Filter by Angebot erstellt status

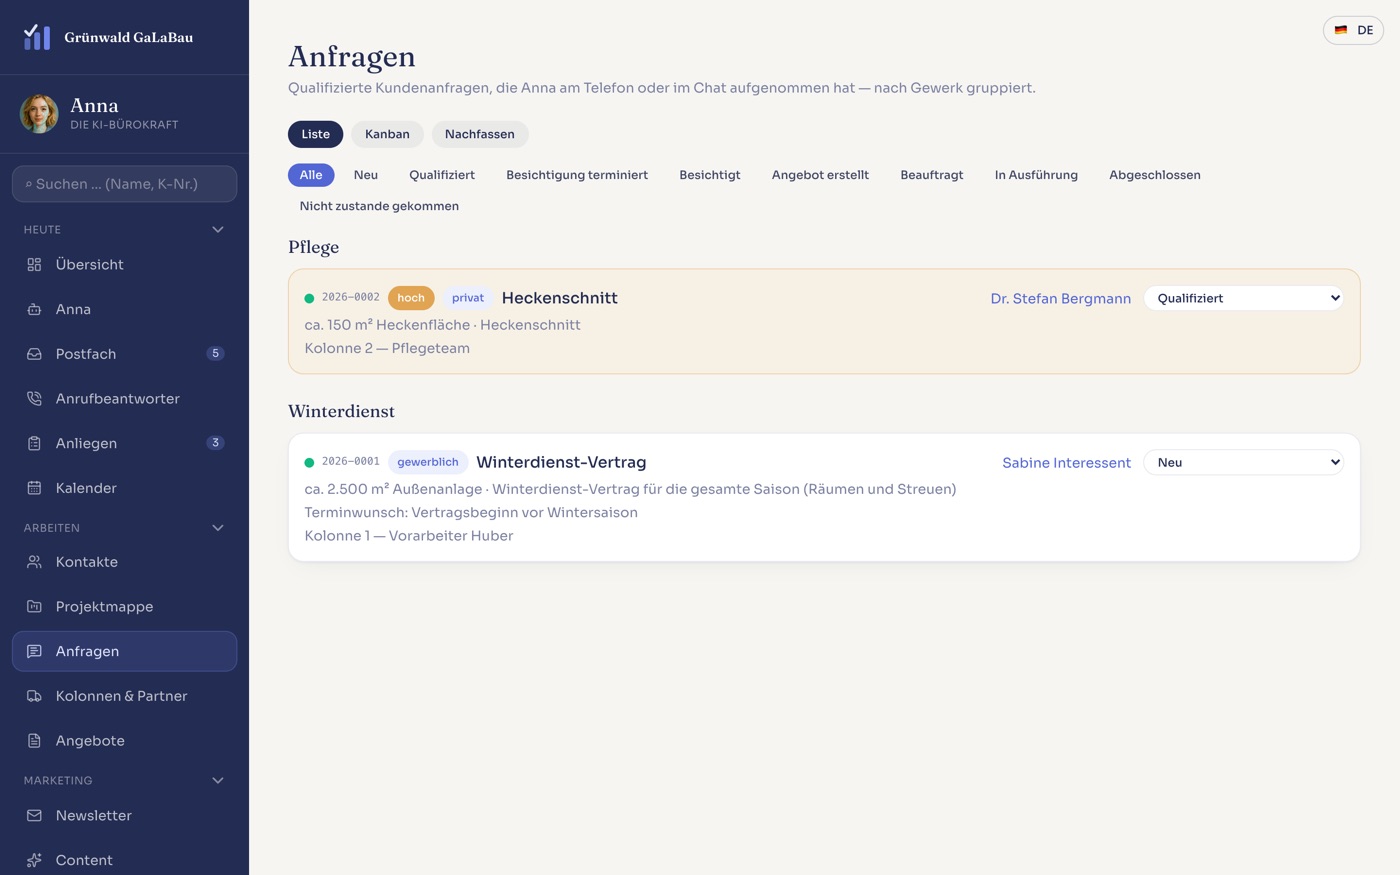[x=820, y=175]
